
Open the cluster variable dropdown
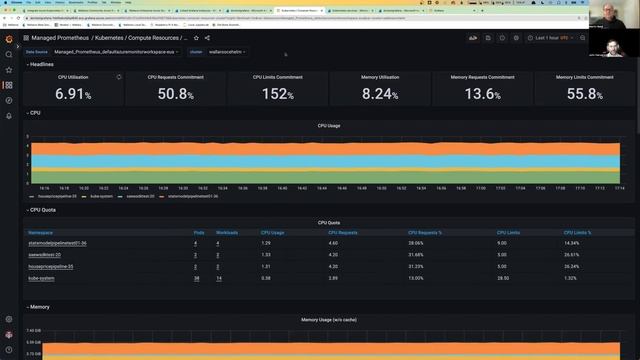[x=227, y=52]
